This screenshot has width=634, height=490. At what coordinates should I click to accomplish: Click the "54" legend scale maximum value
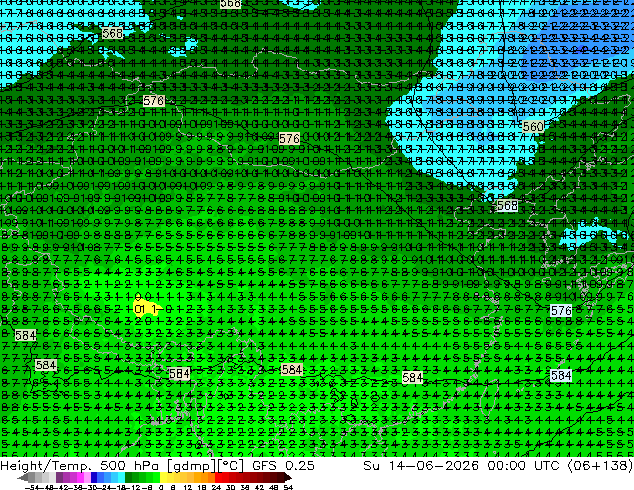coord(288,487)
